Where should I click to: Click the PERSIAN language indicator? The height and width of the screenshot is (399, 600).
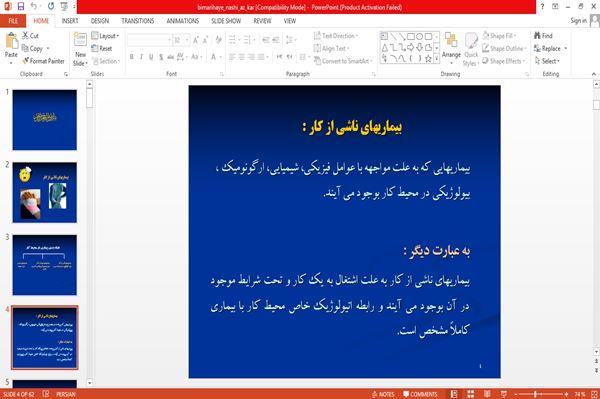[66, 394]
